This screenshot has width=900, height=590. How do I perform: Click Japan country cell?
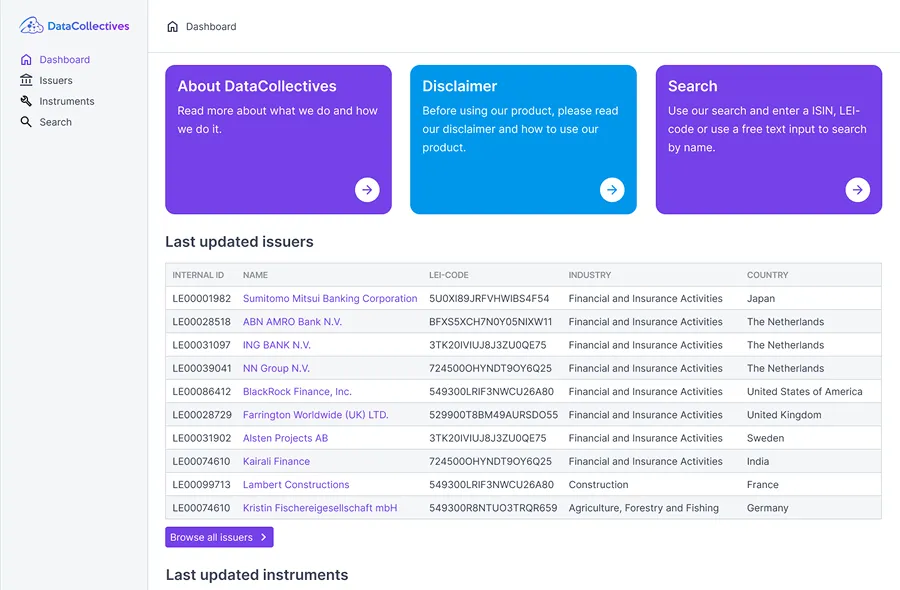coord(761,298)
